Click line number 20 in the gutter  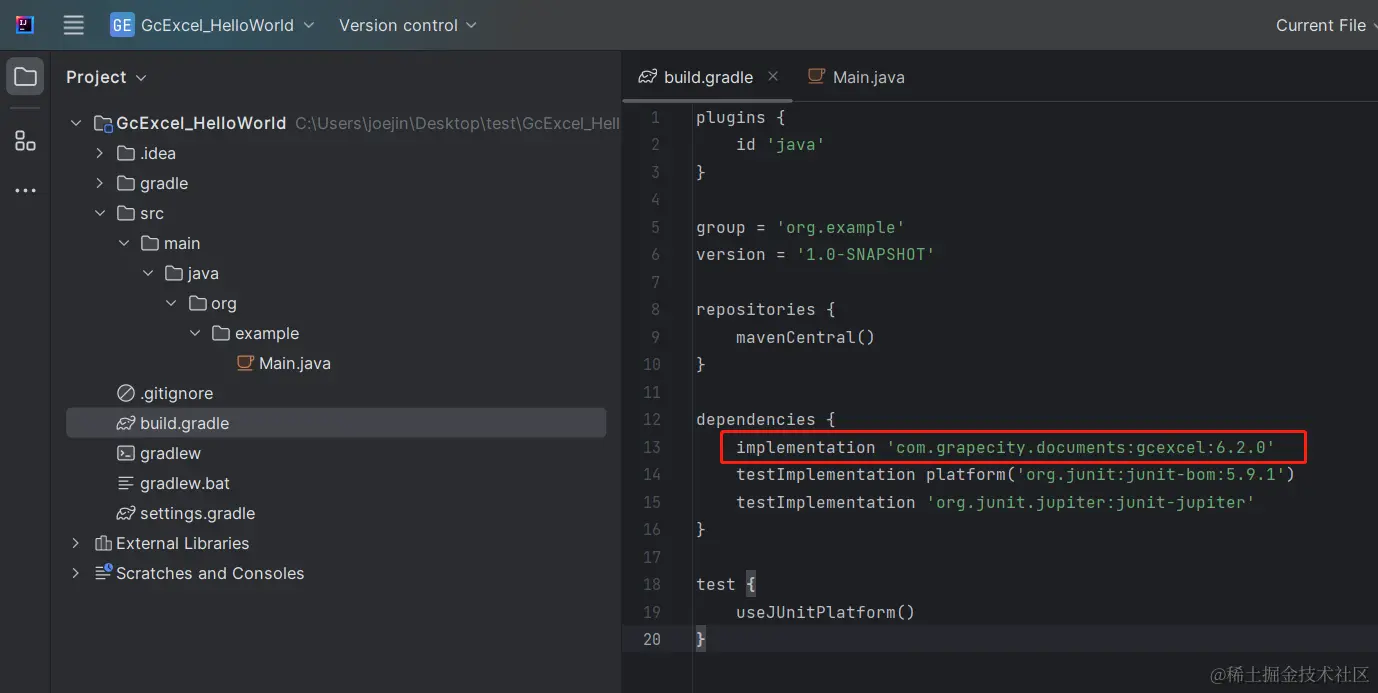point(651,639)
